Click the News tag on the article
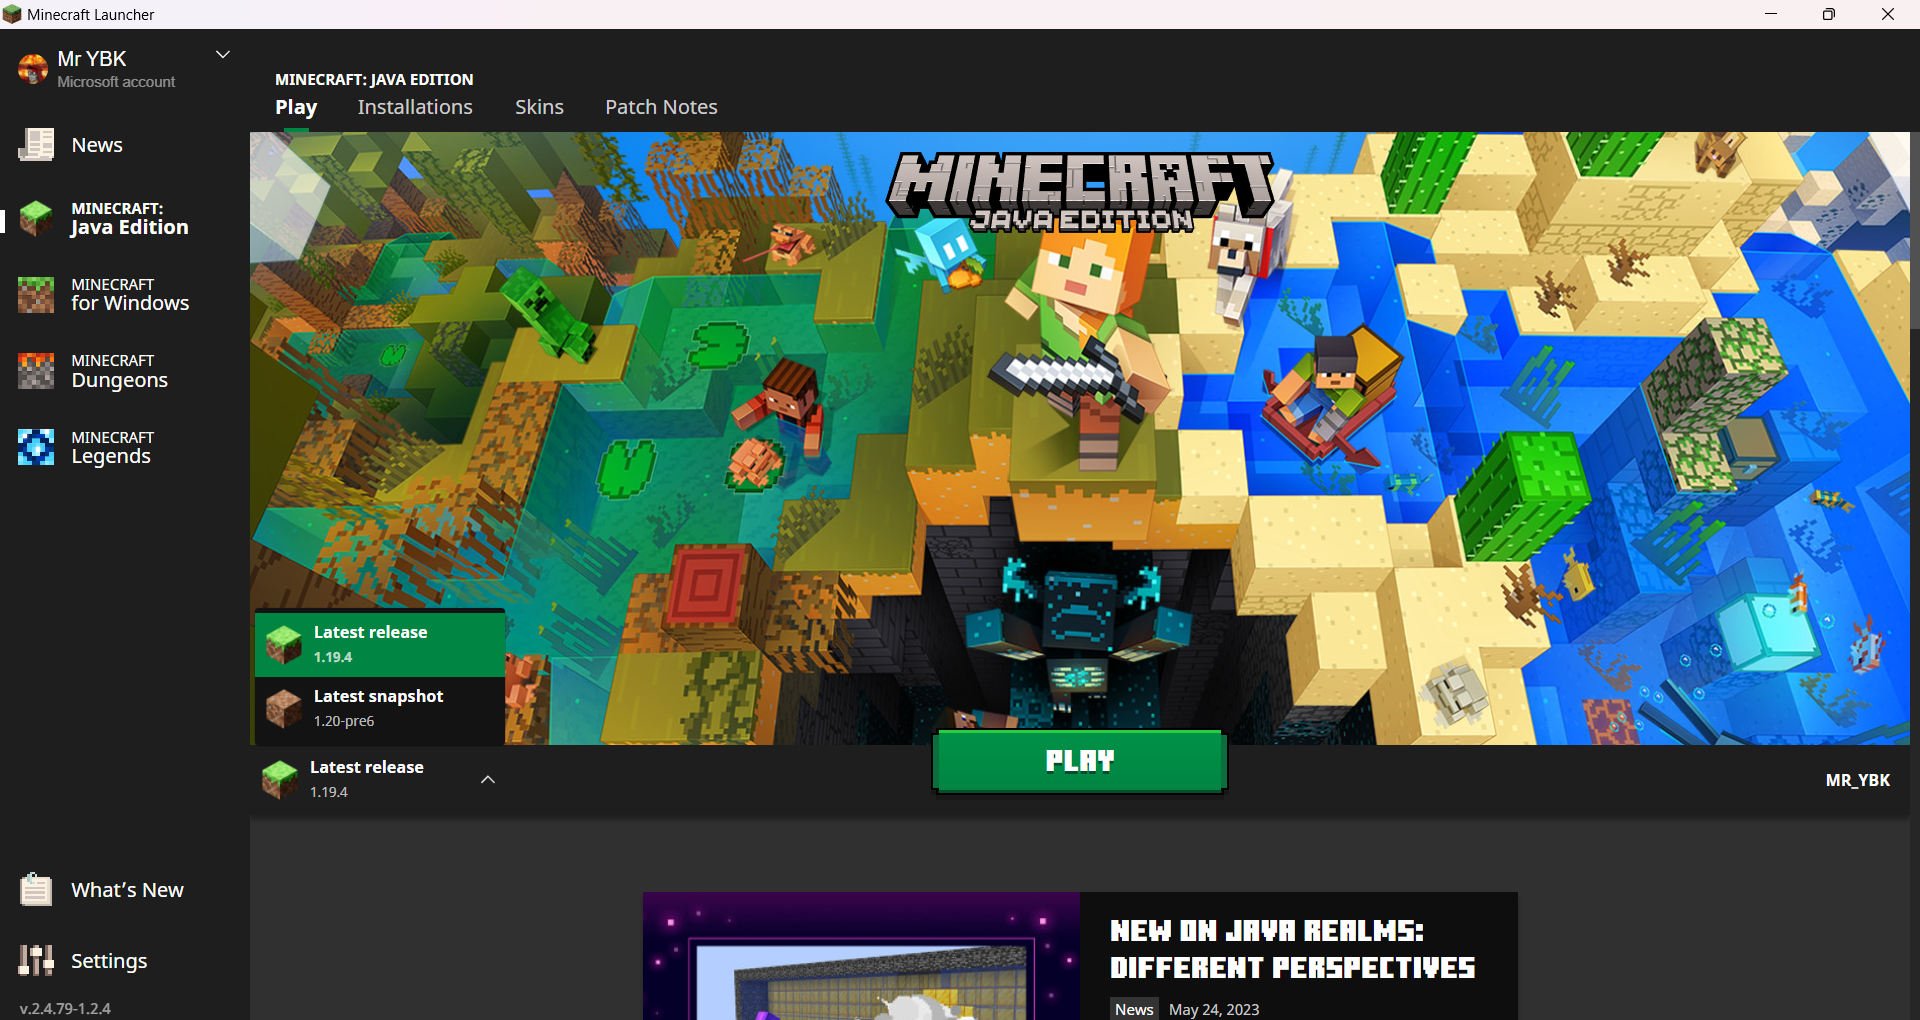 [x=1134, y=1009]
